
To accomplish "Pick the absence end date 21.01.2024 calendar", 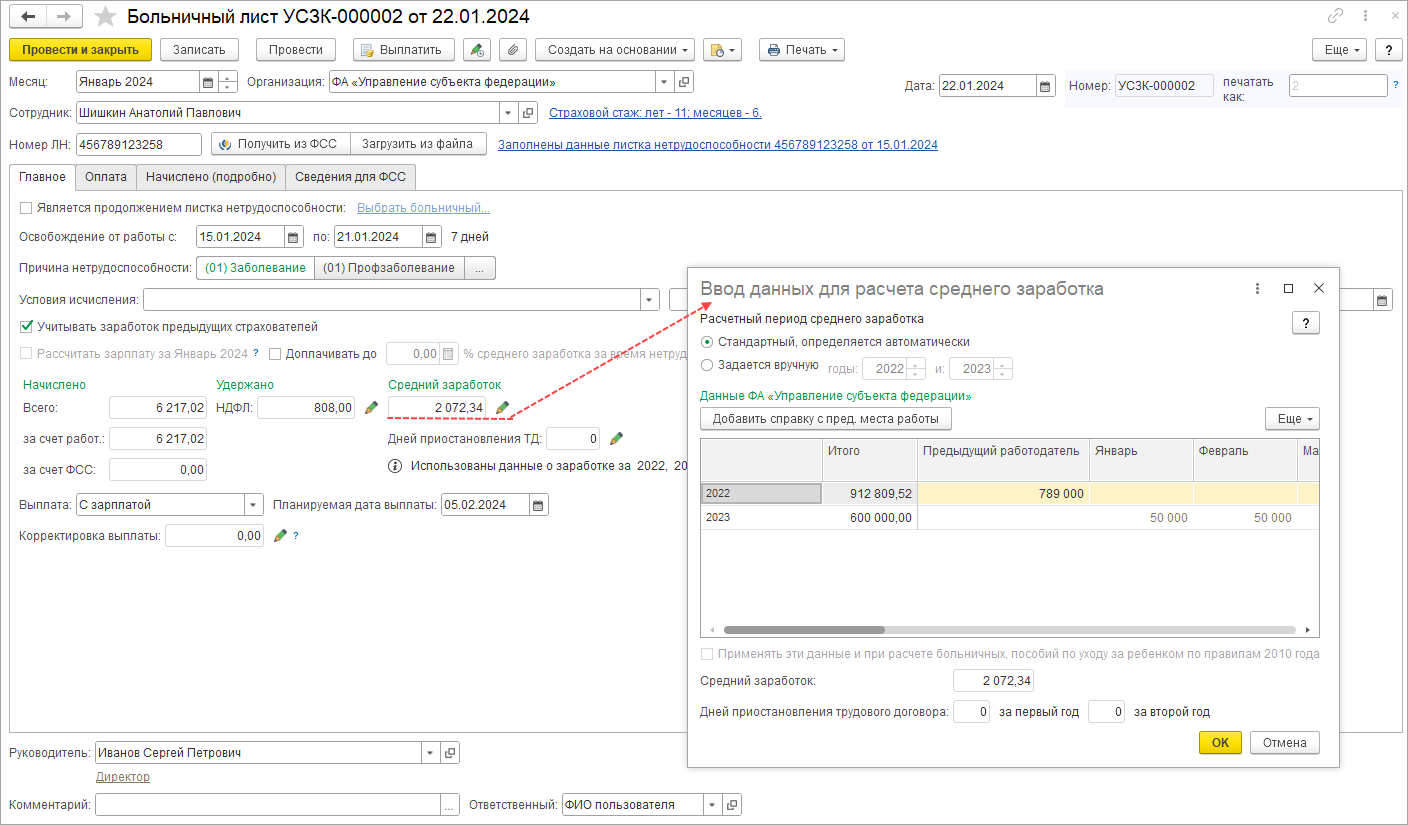I will (431, 237).
